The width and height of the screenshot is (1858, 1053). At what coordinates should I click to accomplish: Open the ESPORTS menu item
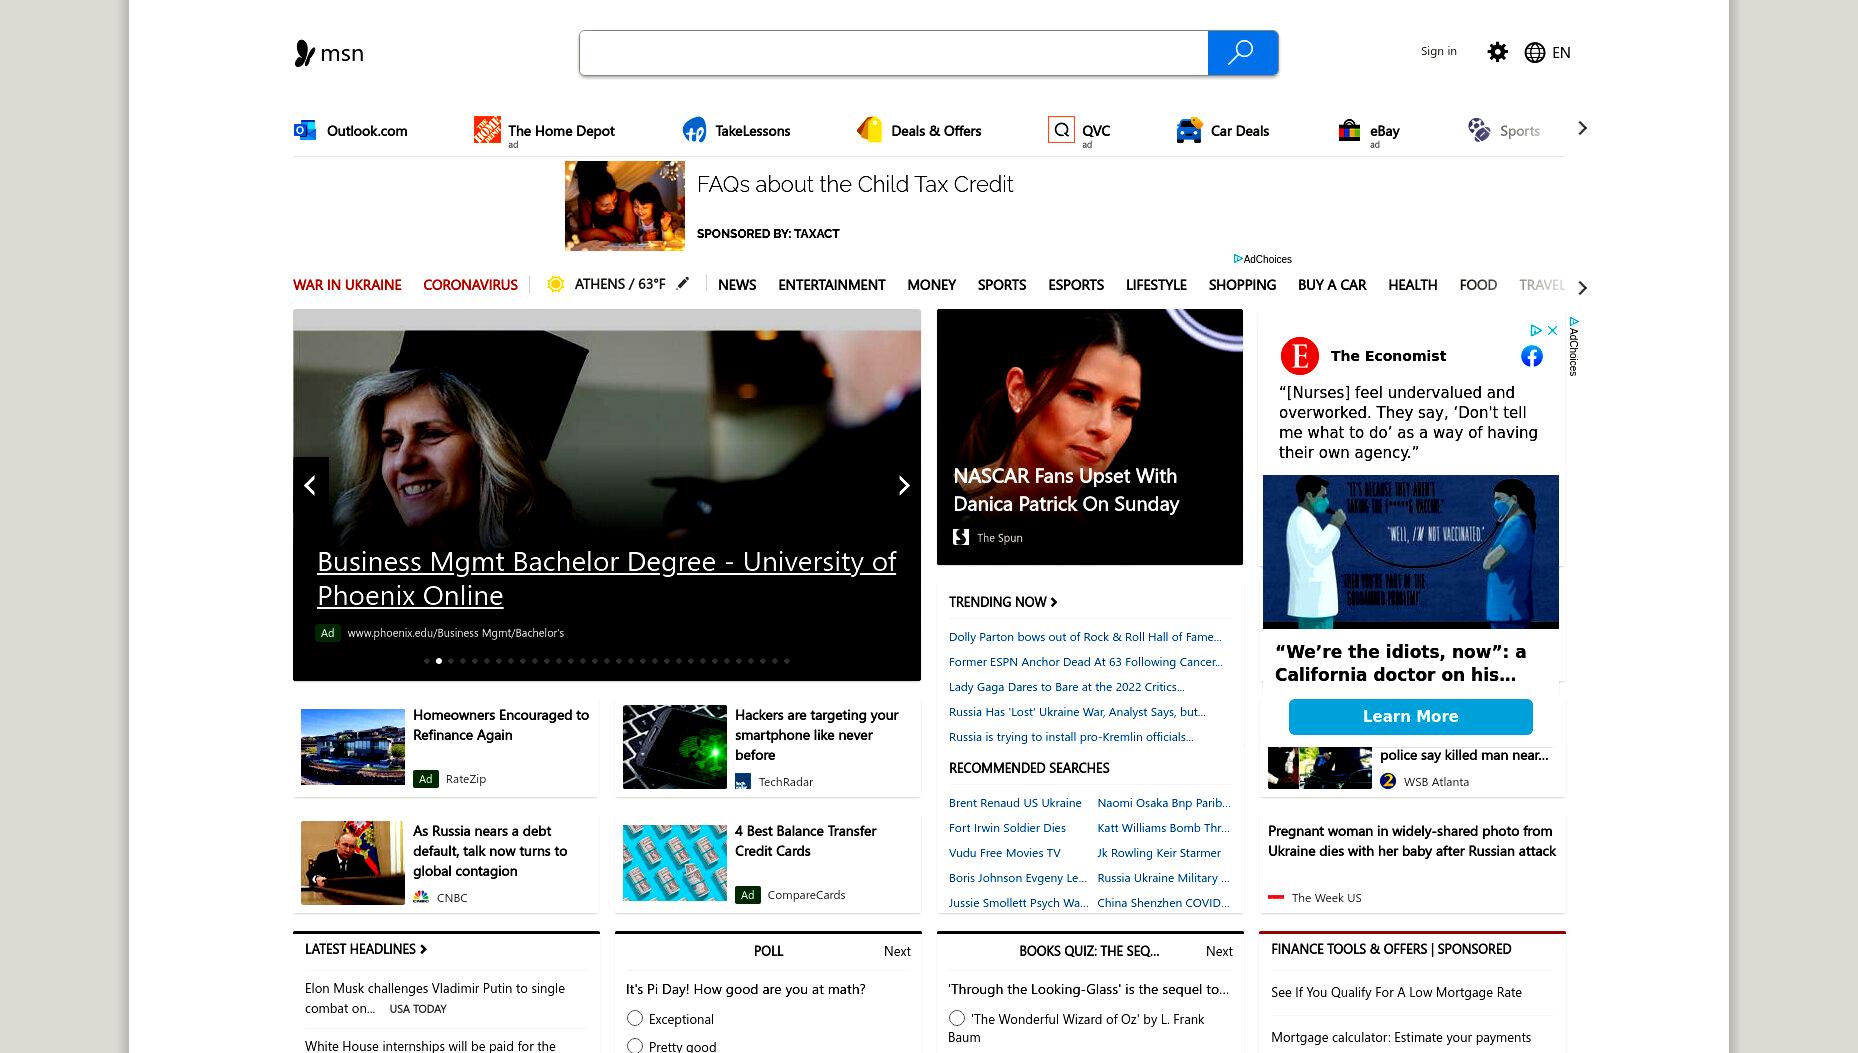click(1076, 285)
